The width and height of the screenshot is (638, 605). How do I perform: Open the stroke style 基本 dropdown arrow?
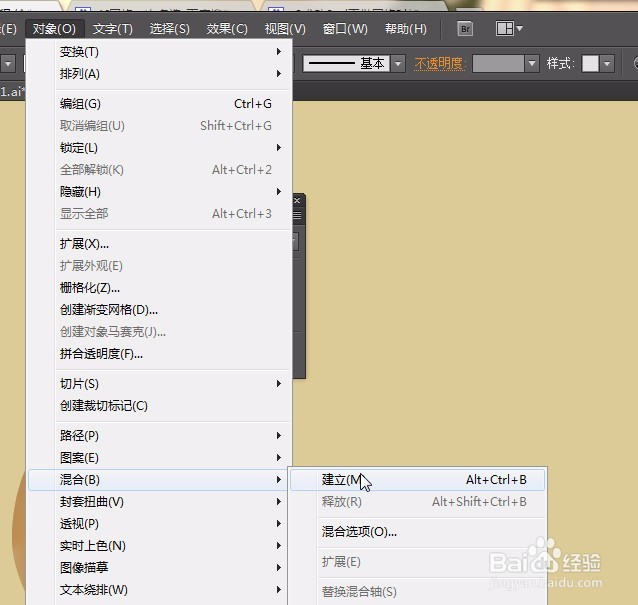(398, 63)
